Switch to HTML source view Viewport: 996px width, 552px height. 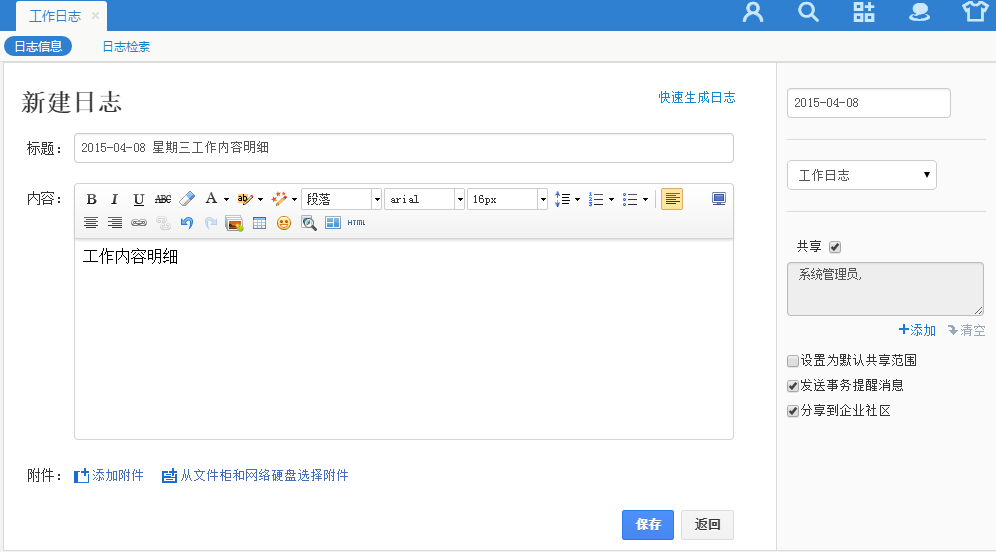point(356,223)
